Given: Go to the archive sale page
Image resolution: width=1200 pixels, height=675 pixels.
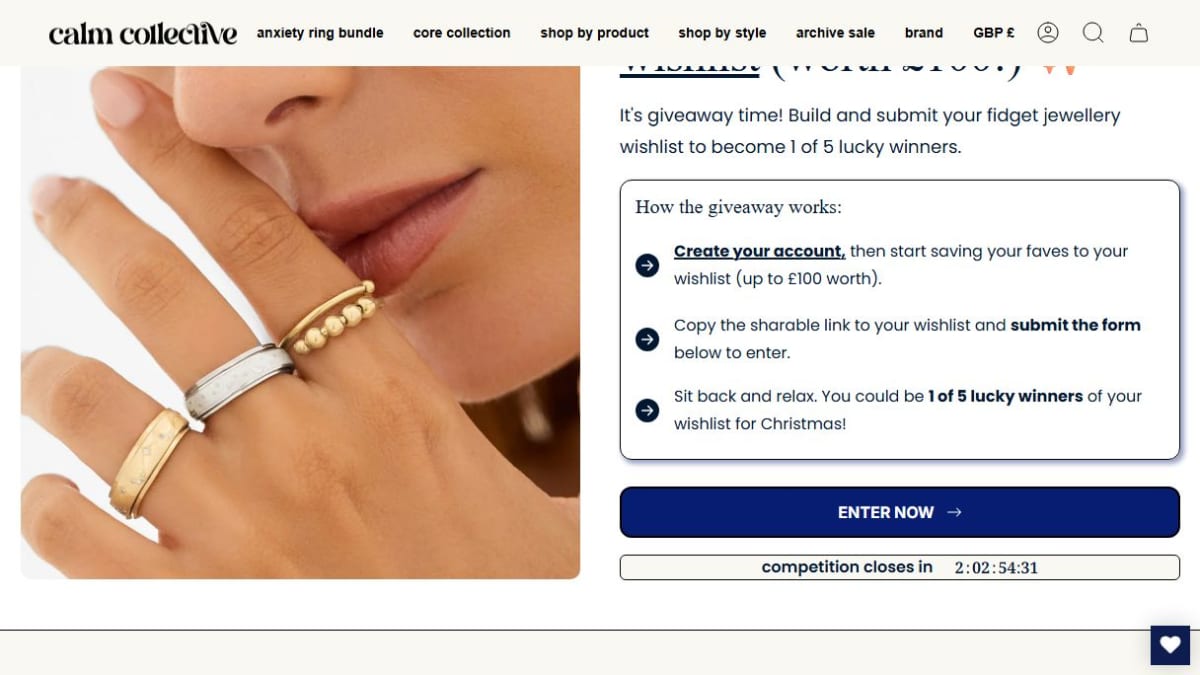Looking at the screenshot, I should [835, 33].
